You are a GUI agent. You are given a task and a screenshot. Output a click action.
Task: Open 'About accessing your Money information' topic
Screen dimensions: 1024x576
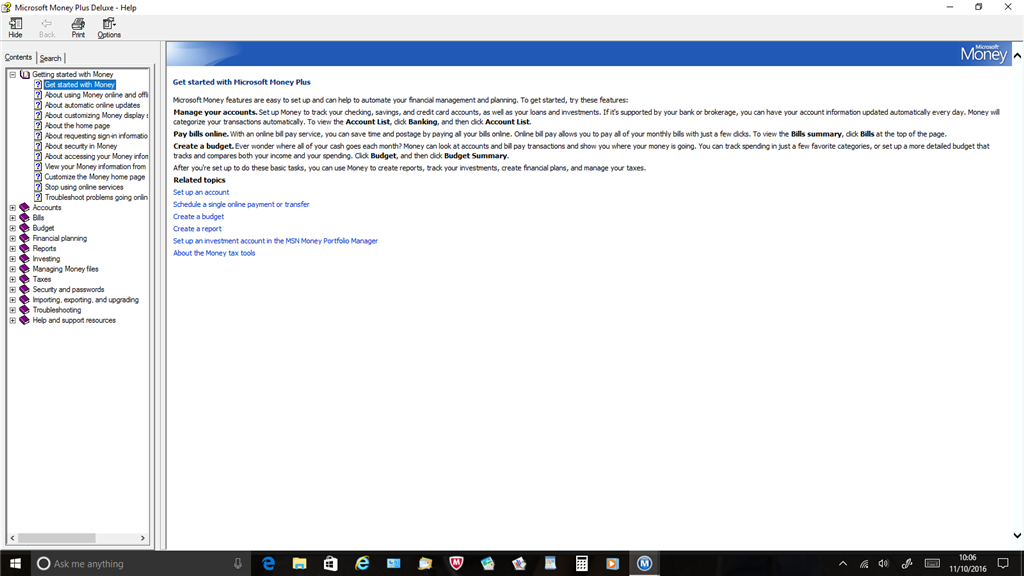pyautogui.click(x=96, y=156)
